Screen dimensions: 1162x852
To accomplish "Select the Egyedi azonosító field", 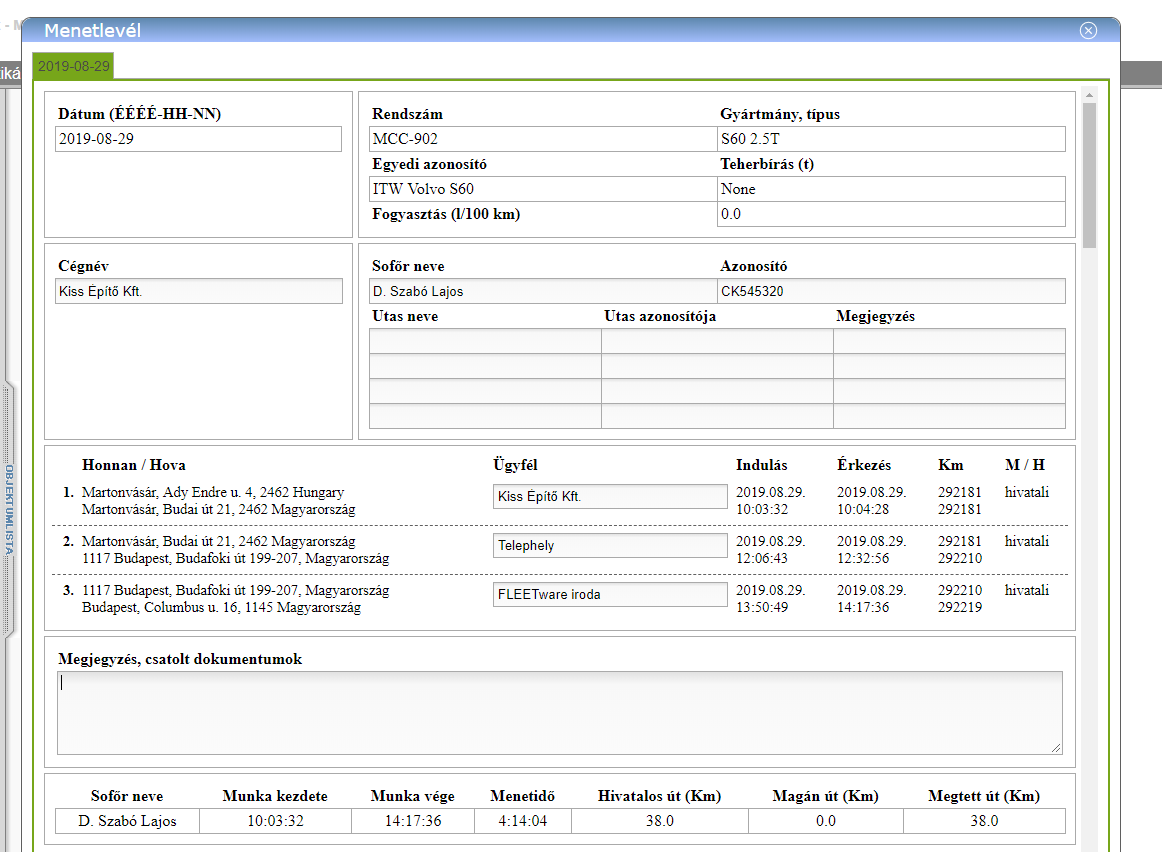I will click(x=542, y=189).
